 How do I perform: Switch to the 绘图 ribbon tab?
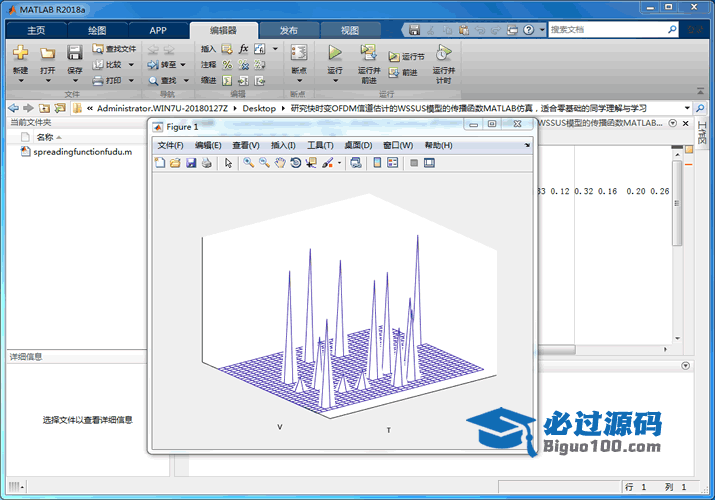pos(97,30)
